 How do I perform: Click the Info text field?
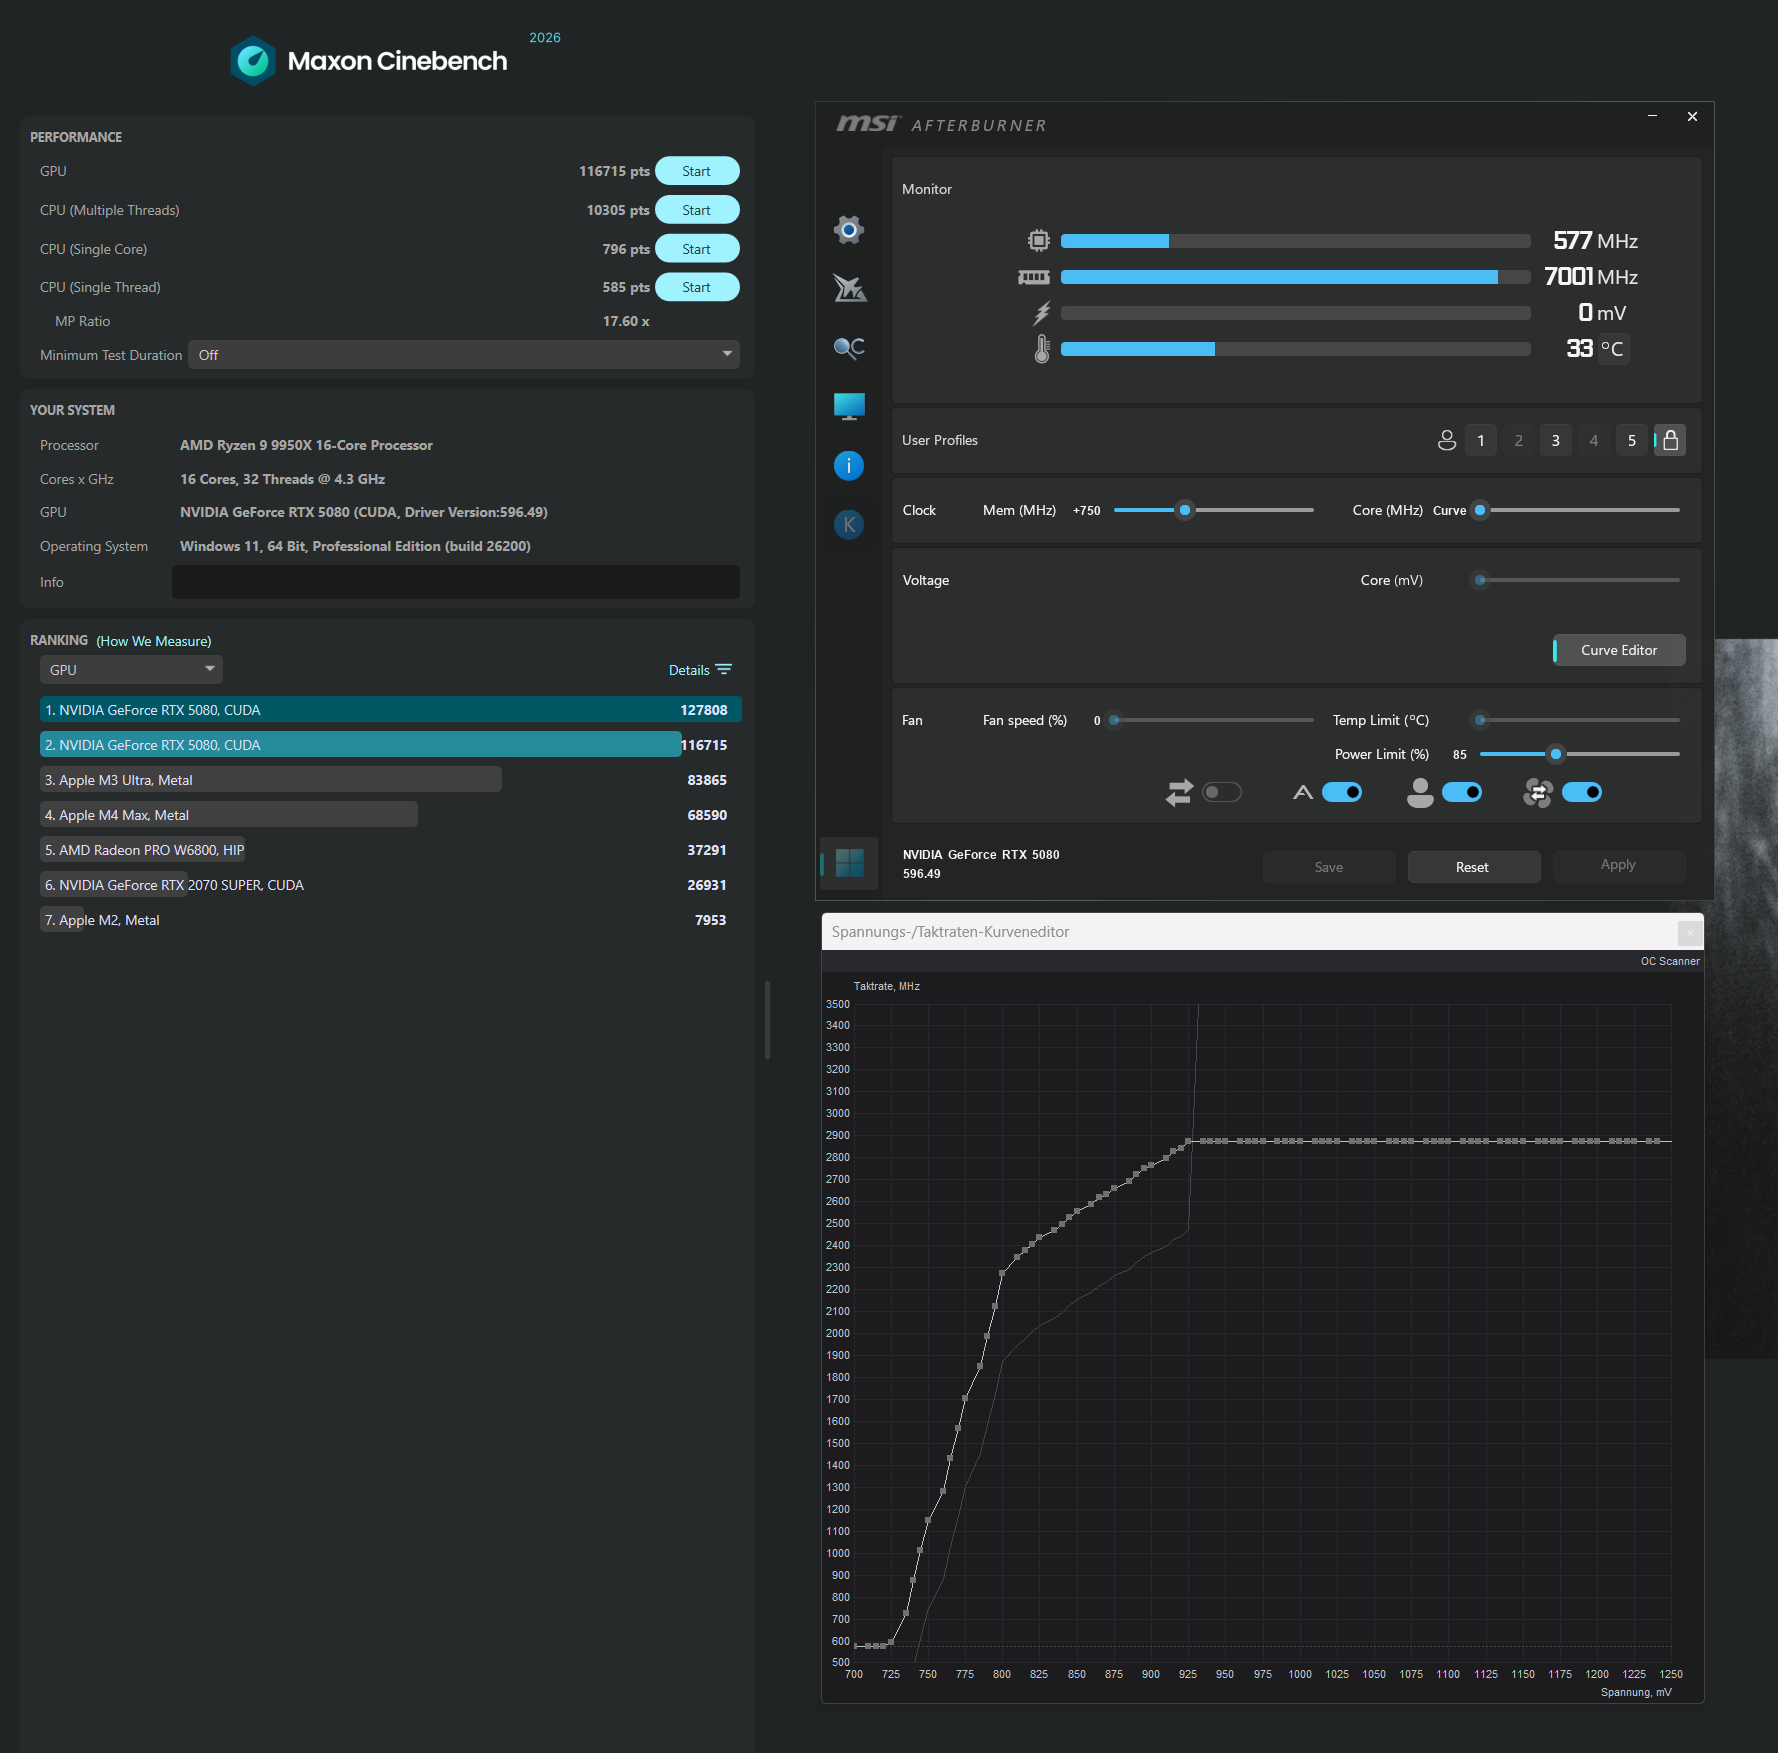click(x=456, y=582)
